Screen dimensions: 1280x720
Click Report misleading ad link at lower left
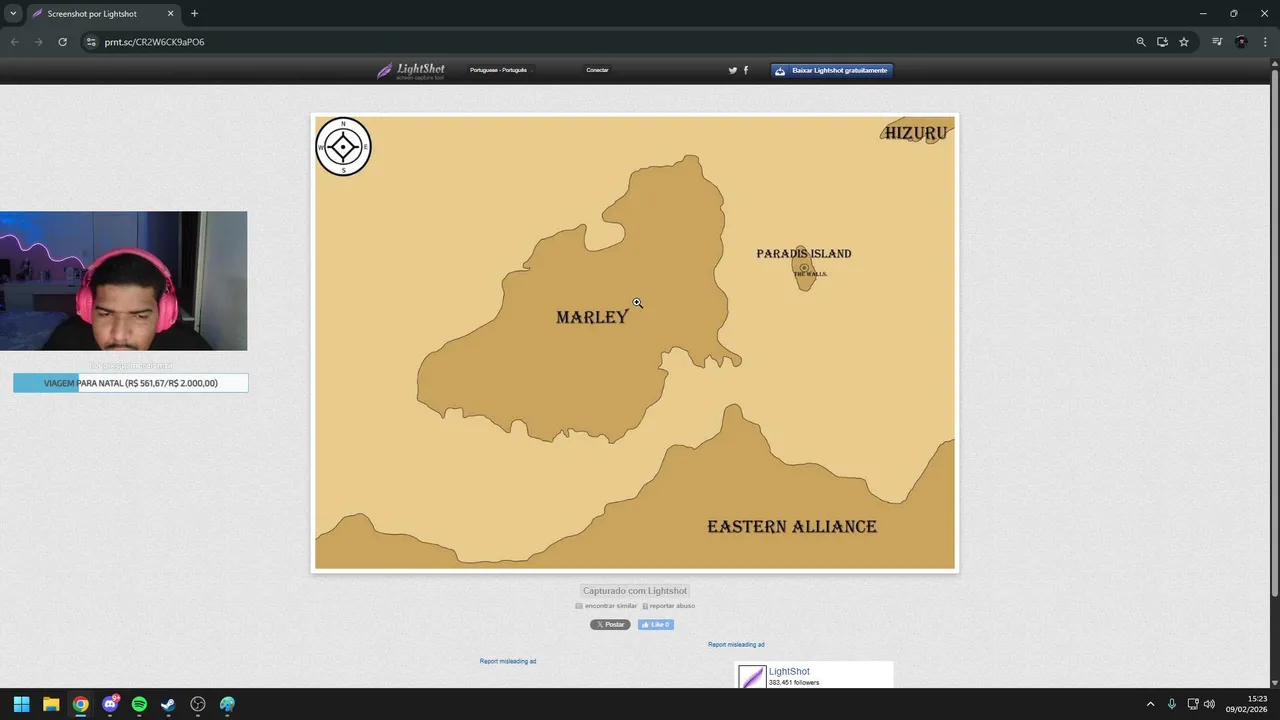pos(508,661)
